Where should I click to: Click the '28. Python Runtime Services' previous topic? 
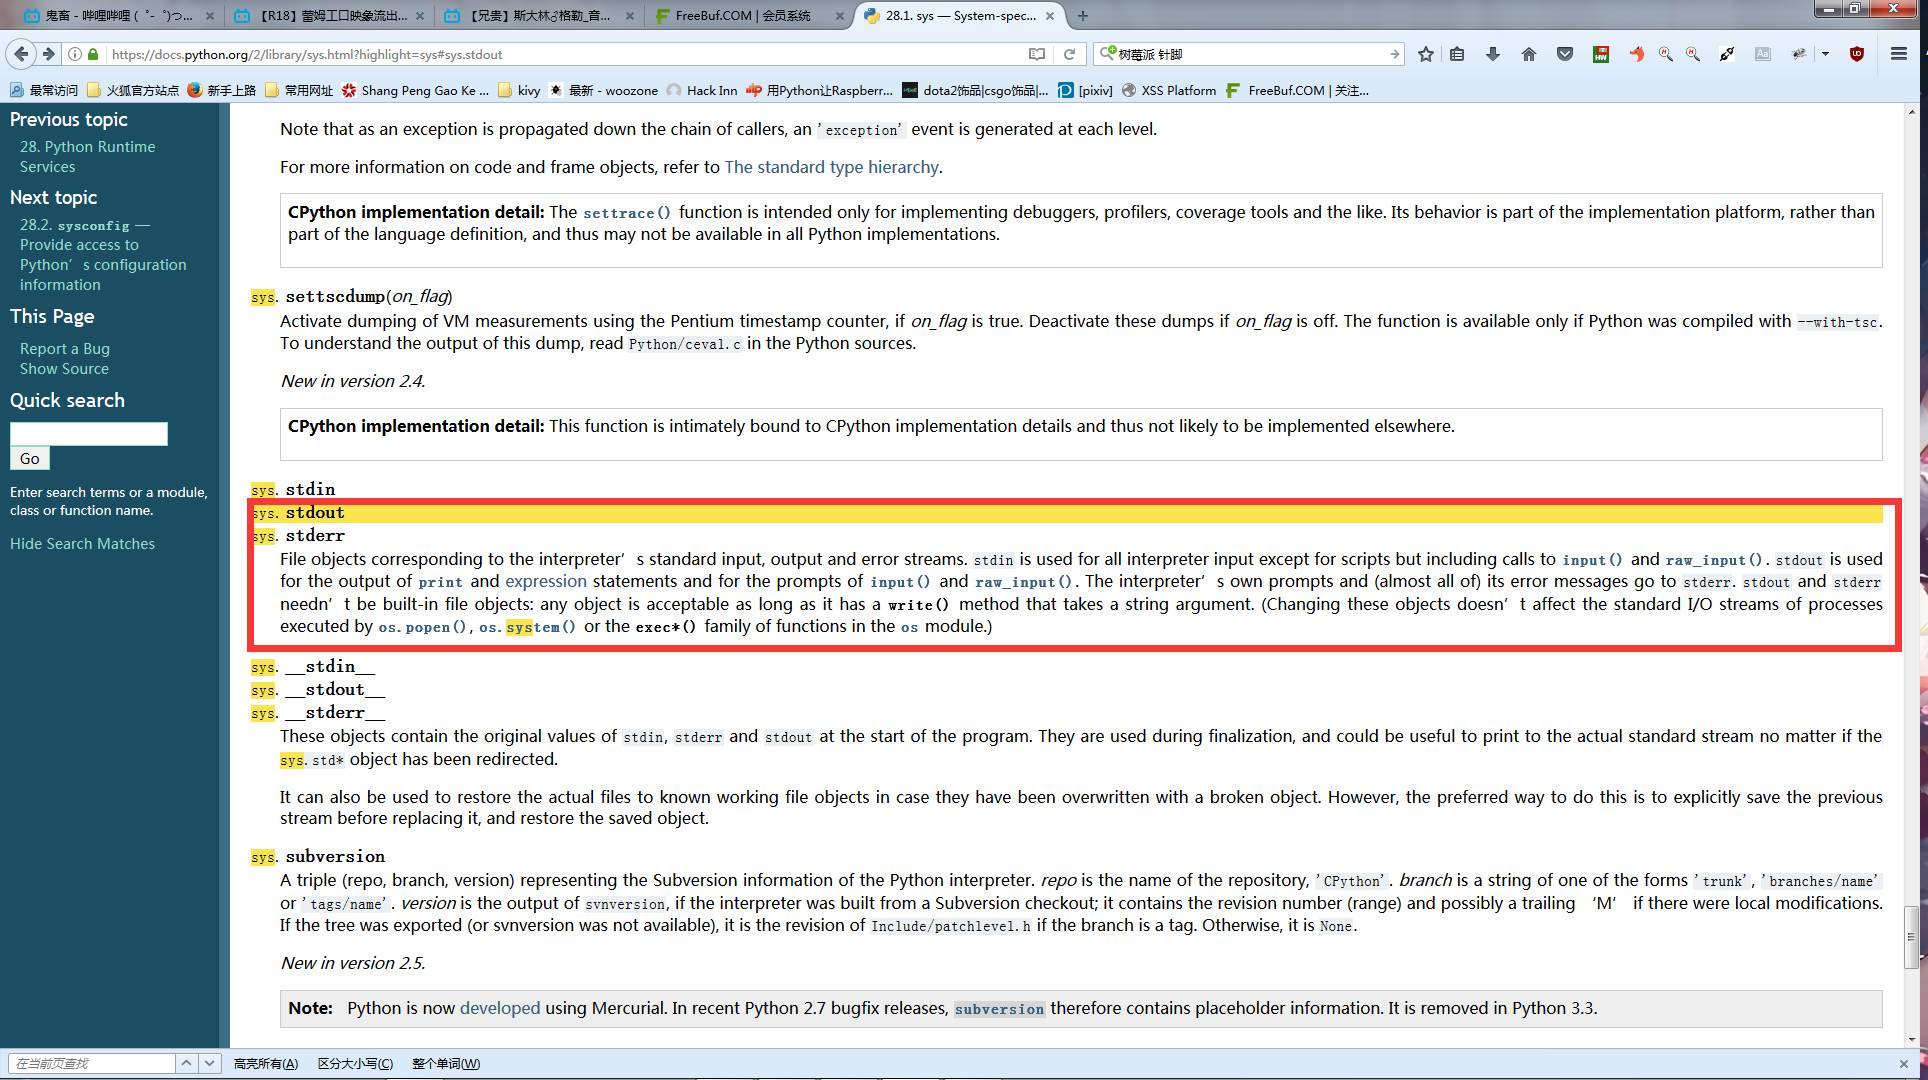[89, 155]
